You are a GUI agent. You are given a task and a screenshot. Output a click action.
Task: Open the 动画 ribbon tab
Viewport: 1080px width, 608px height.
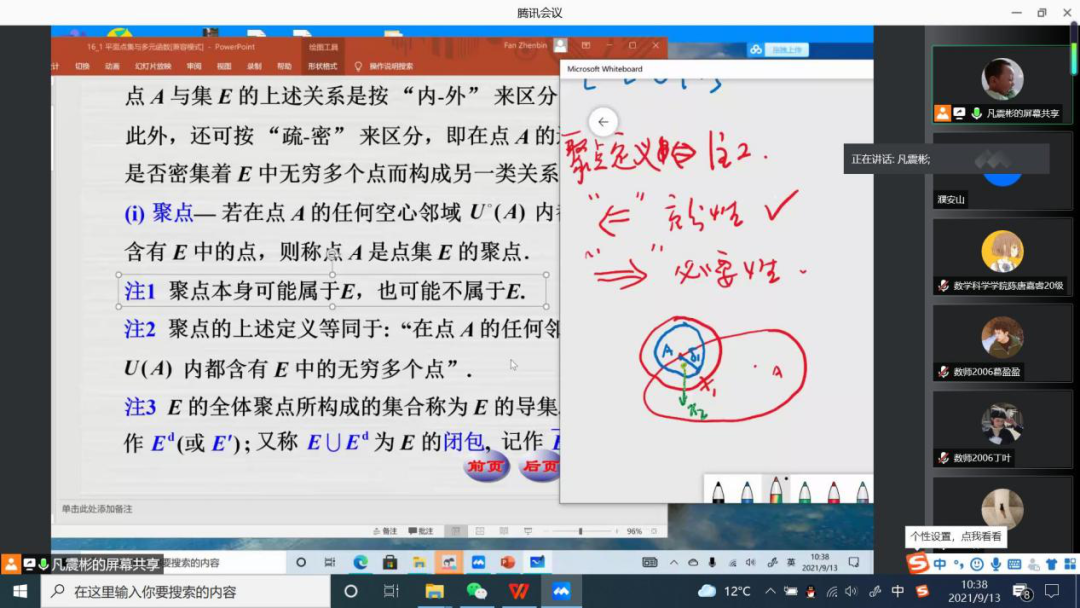tap(112, 66)
